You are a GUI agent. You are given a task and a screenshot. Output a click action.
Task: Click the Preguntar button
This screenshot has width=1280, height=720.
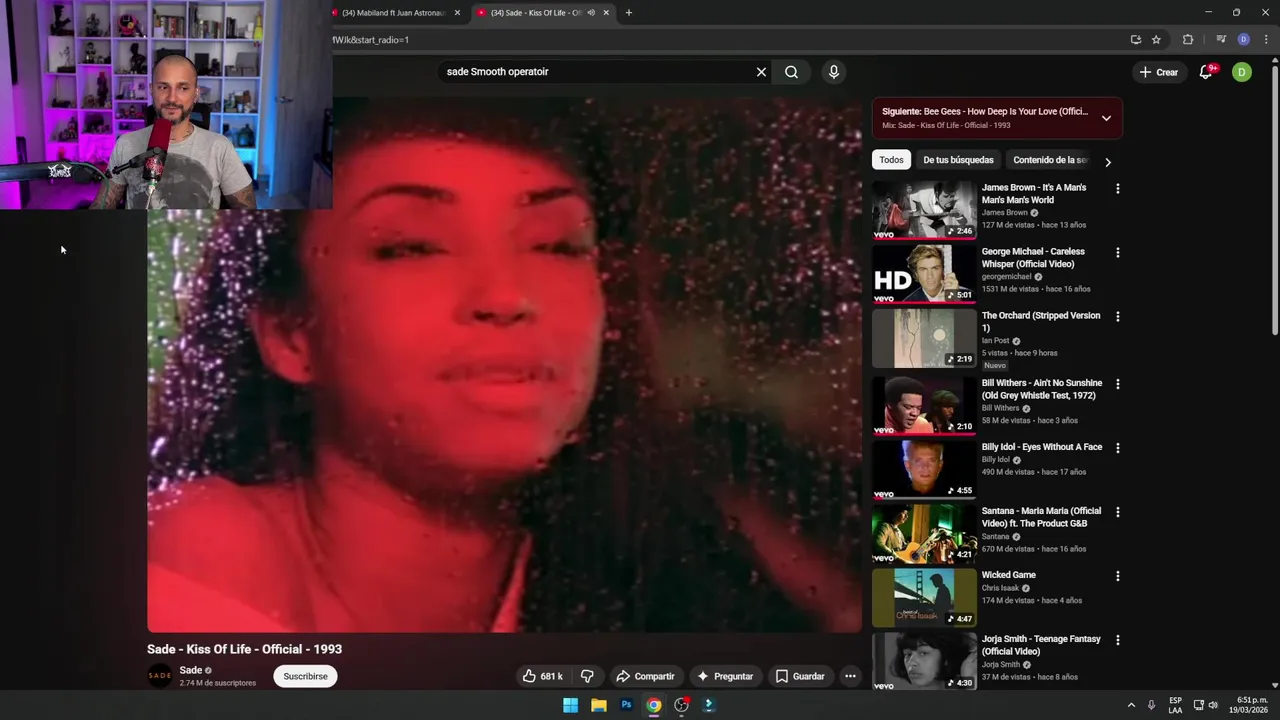(x=725, y=676)
